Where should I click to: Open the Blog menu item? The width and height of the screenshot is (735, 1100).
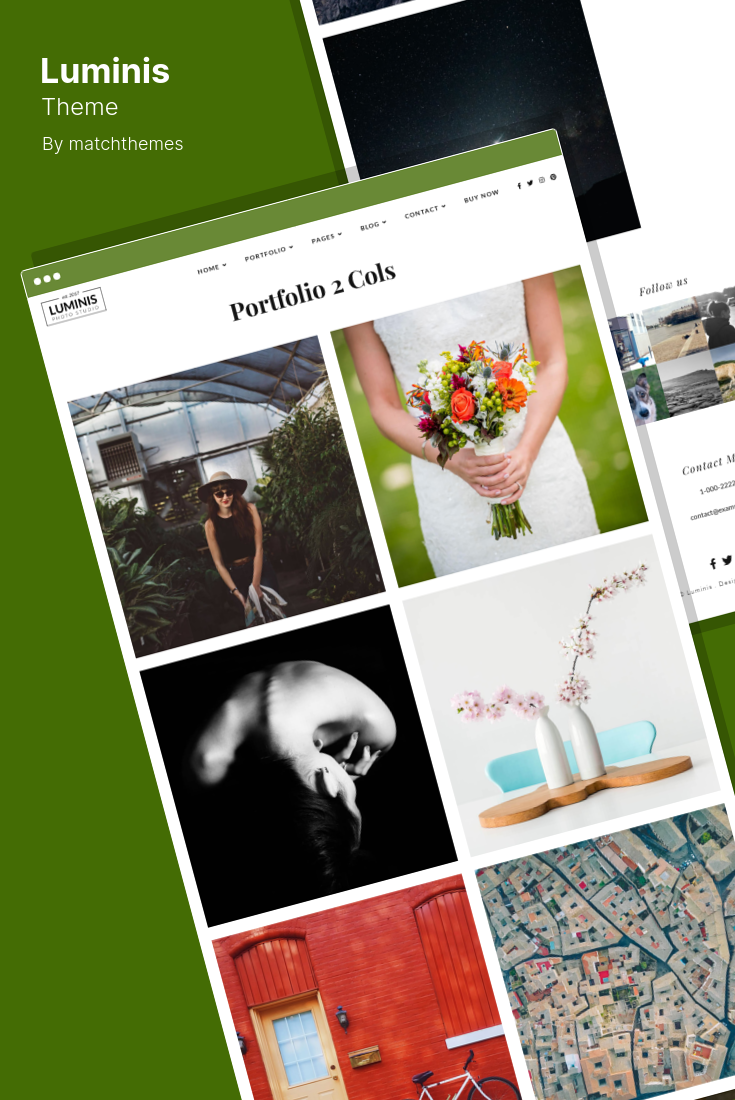point(373,225)
